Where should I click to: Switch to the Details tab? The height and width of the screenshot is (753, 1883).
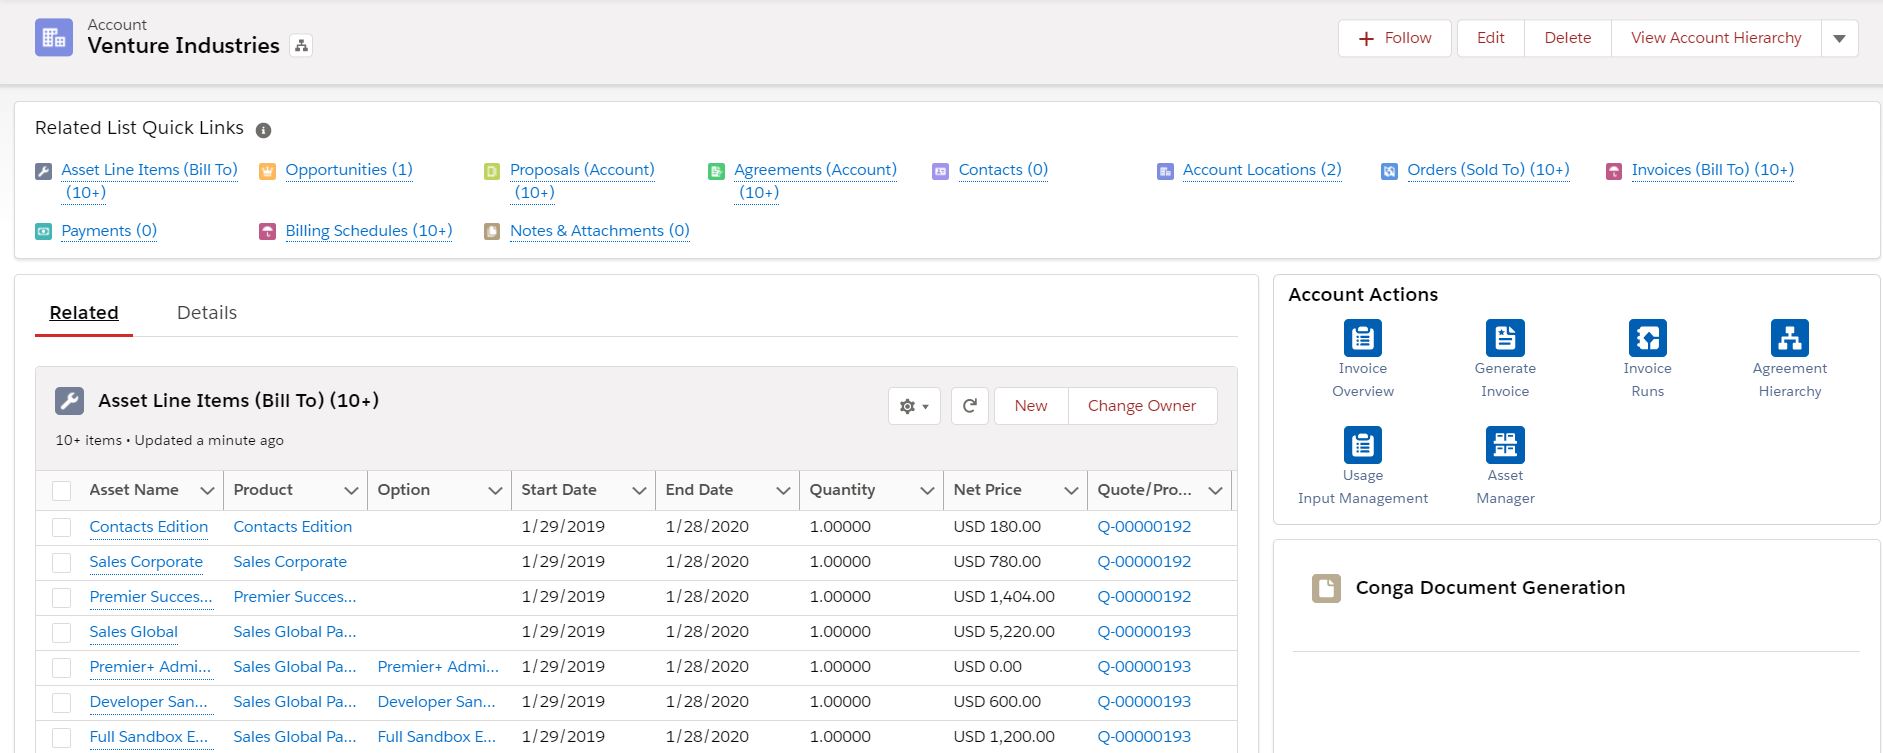click(x=206, y=313)
